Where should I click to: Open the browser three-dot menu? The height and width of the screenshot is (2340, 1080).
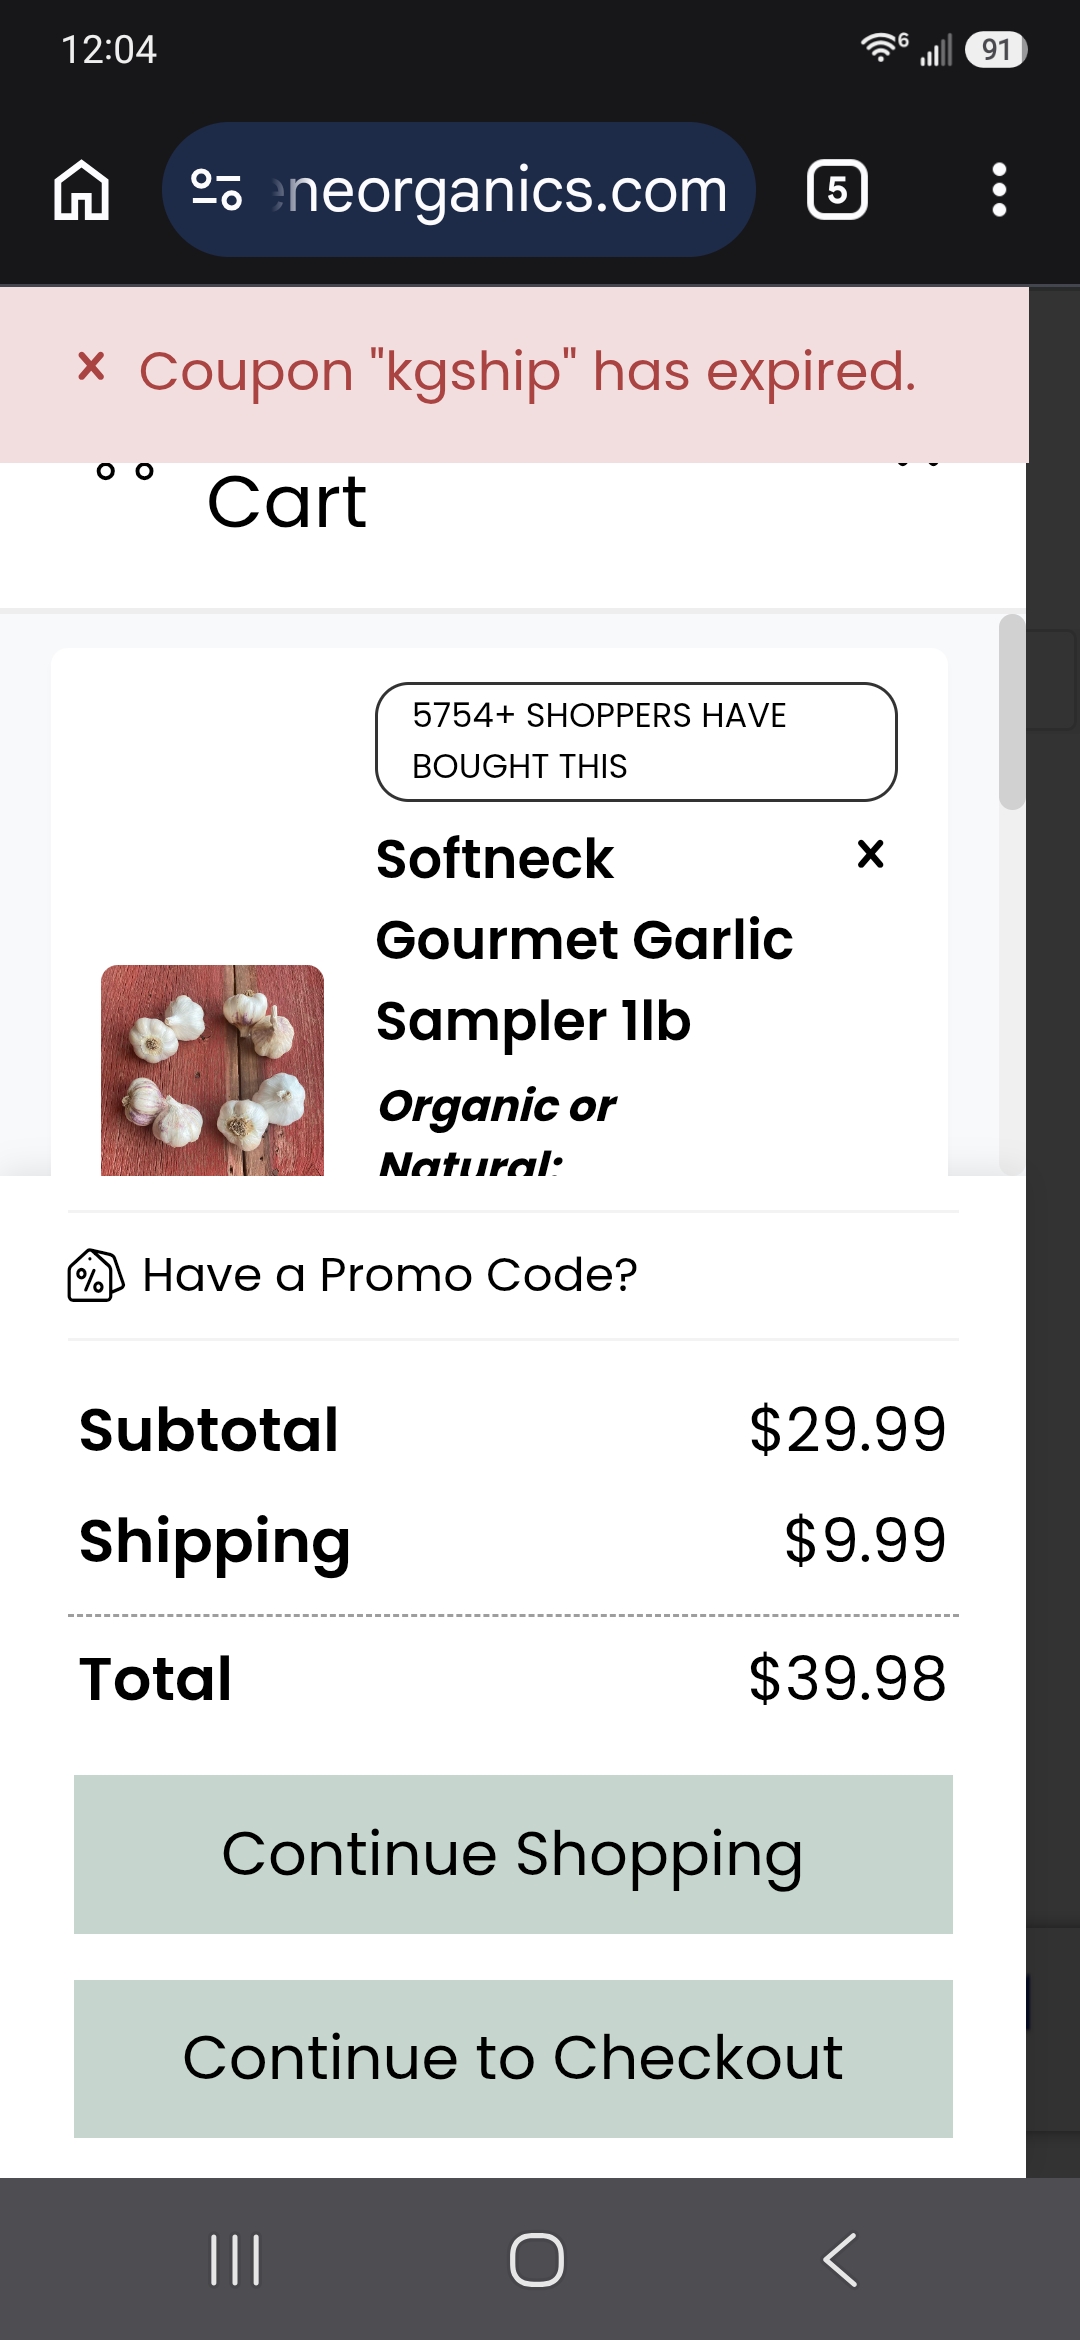click(998, 190)
